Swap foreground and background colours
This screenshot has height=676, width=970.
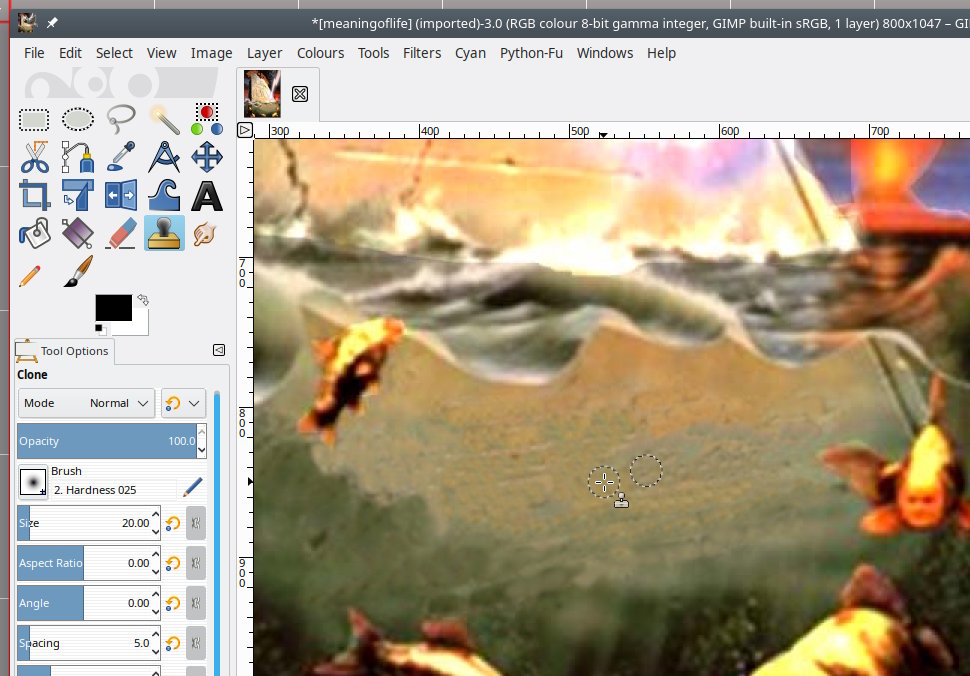[x=143, y=300]
